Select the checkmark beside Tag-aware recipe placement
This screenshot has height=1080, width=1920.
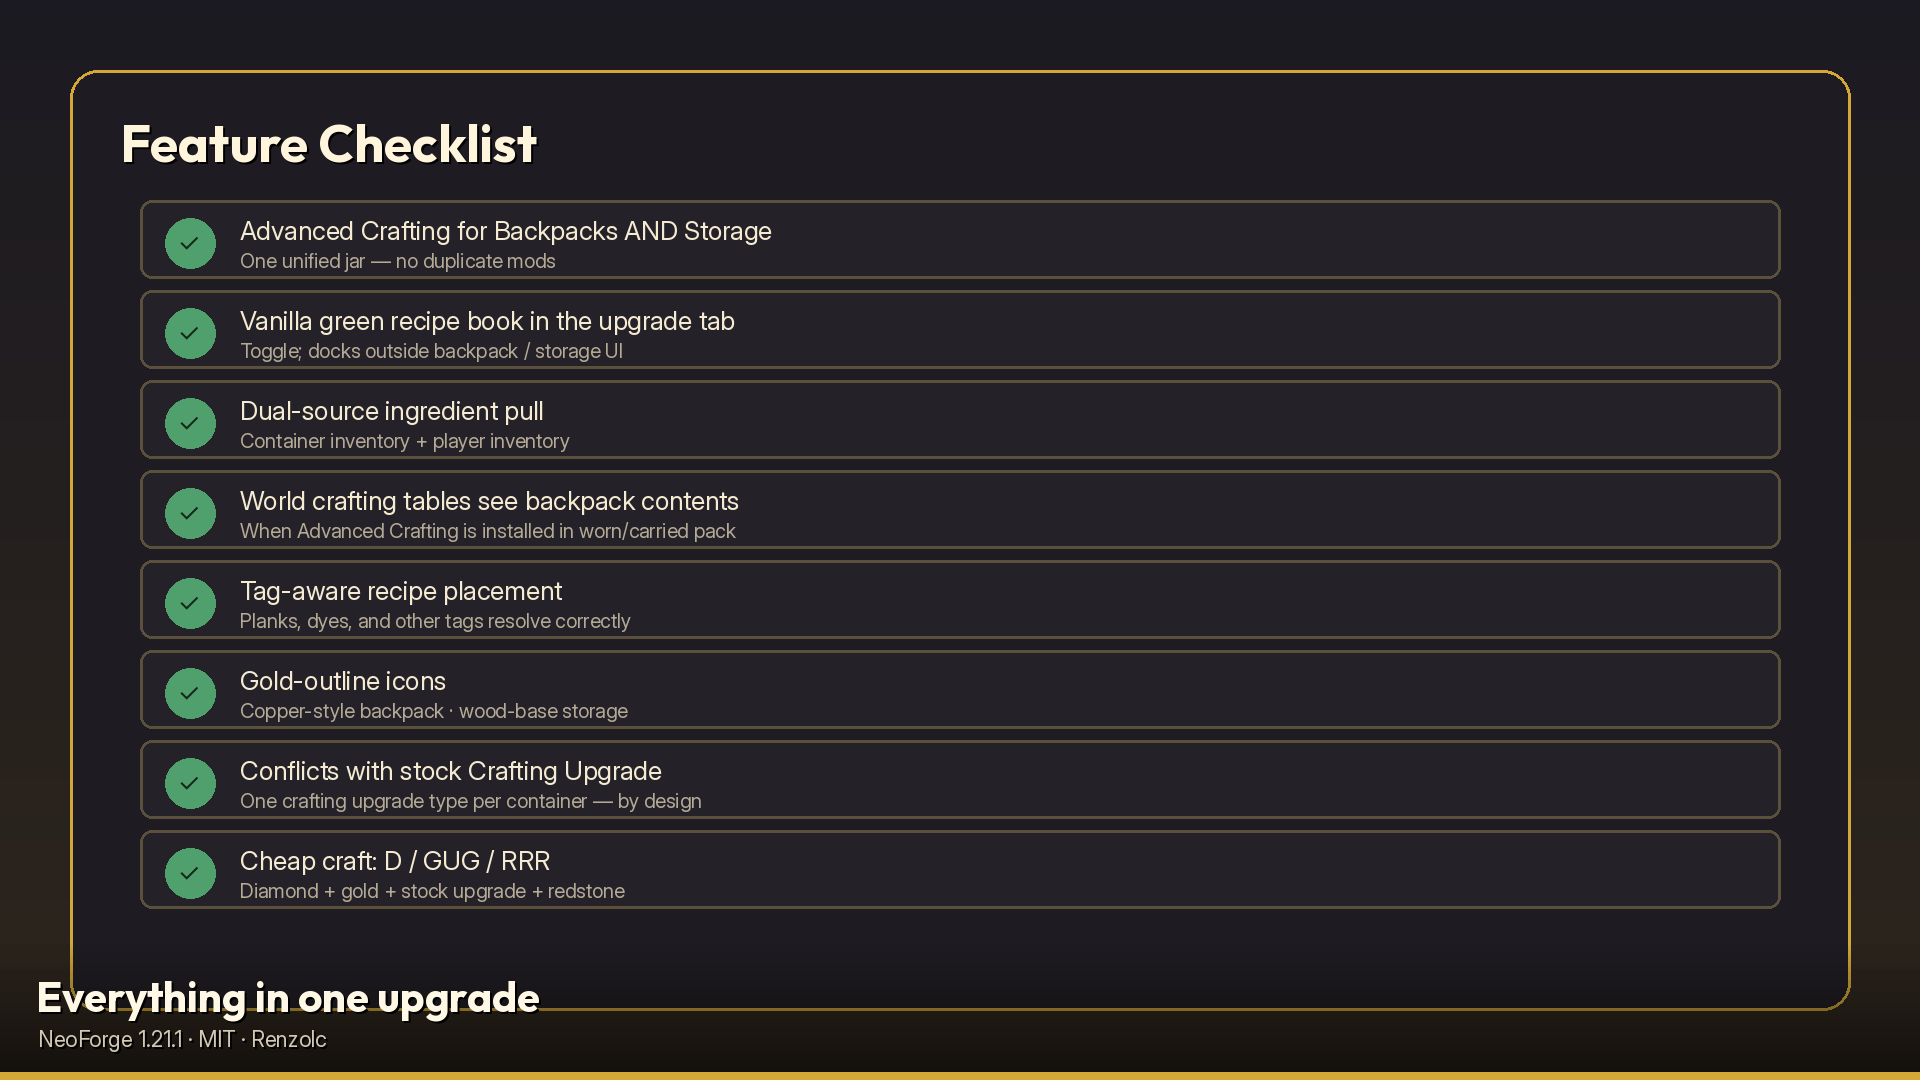click(190, 603)
